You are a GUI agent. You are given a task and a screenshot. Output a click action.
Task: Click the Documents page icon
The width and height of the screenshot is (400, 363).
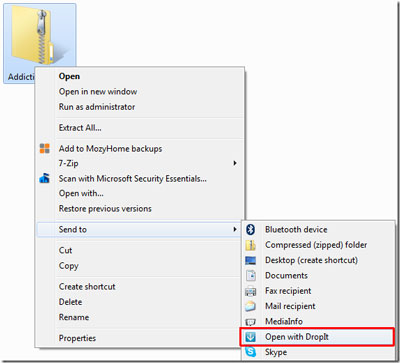coord(251,276)
